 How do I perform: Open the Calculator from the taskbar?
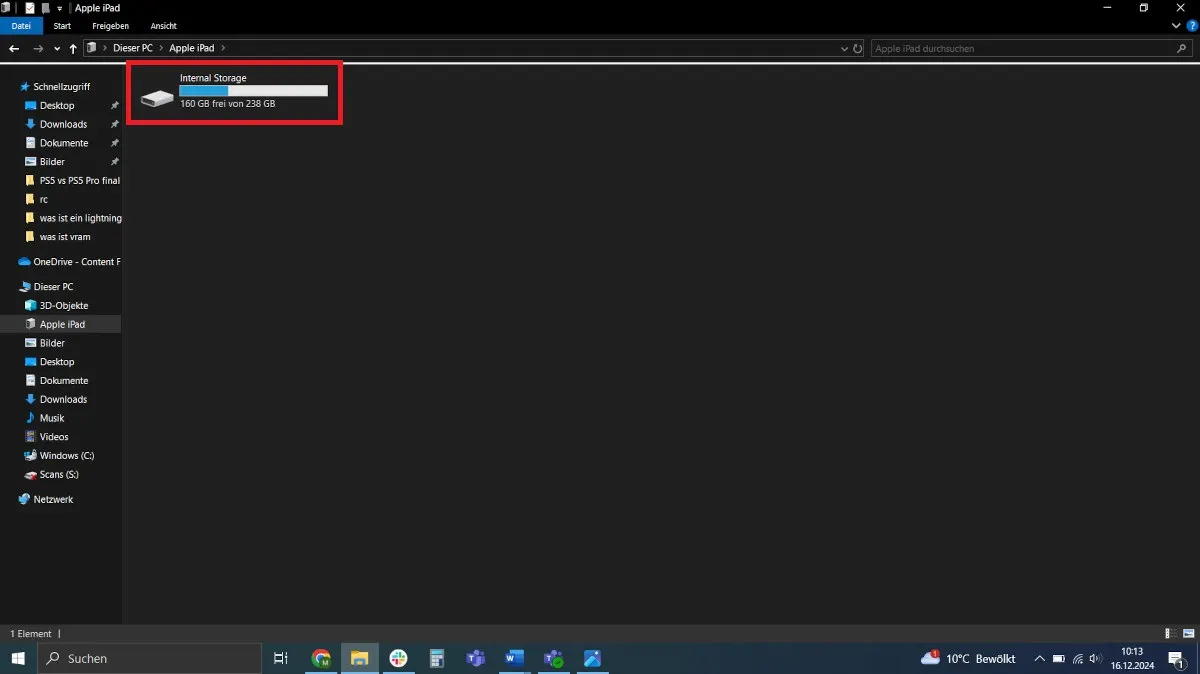pyautogui.click(x=437, y=658)
